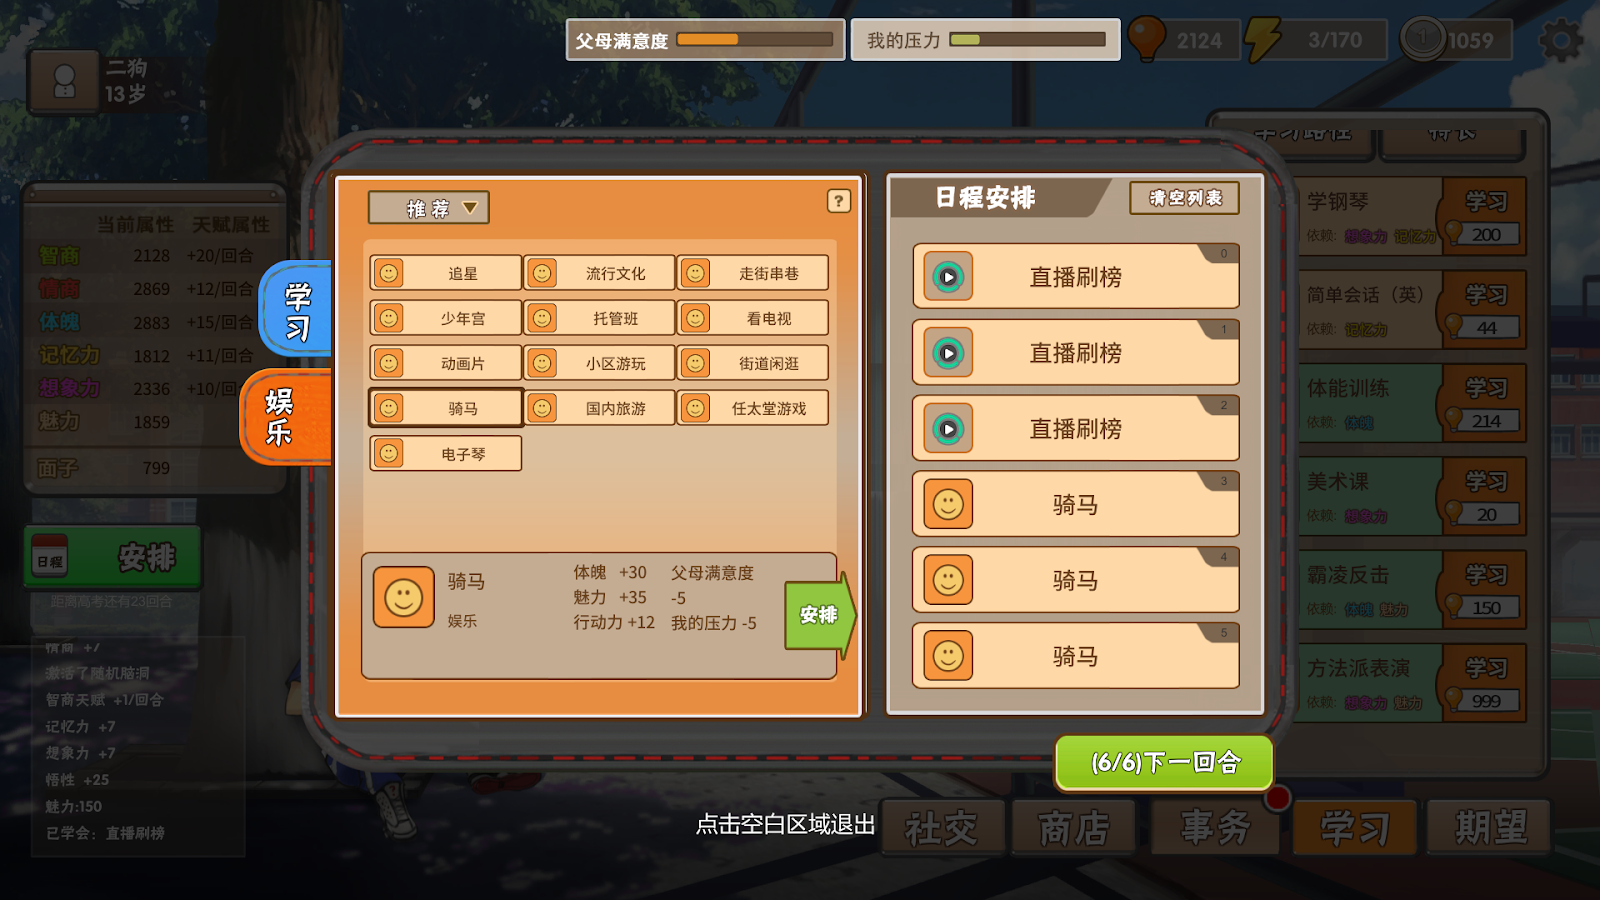Select the 娱乐 side tab
The image size is (1600, 900).
(284, 417)
